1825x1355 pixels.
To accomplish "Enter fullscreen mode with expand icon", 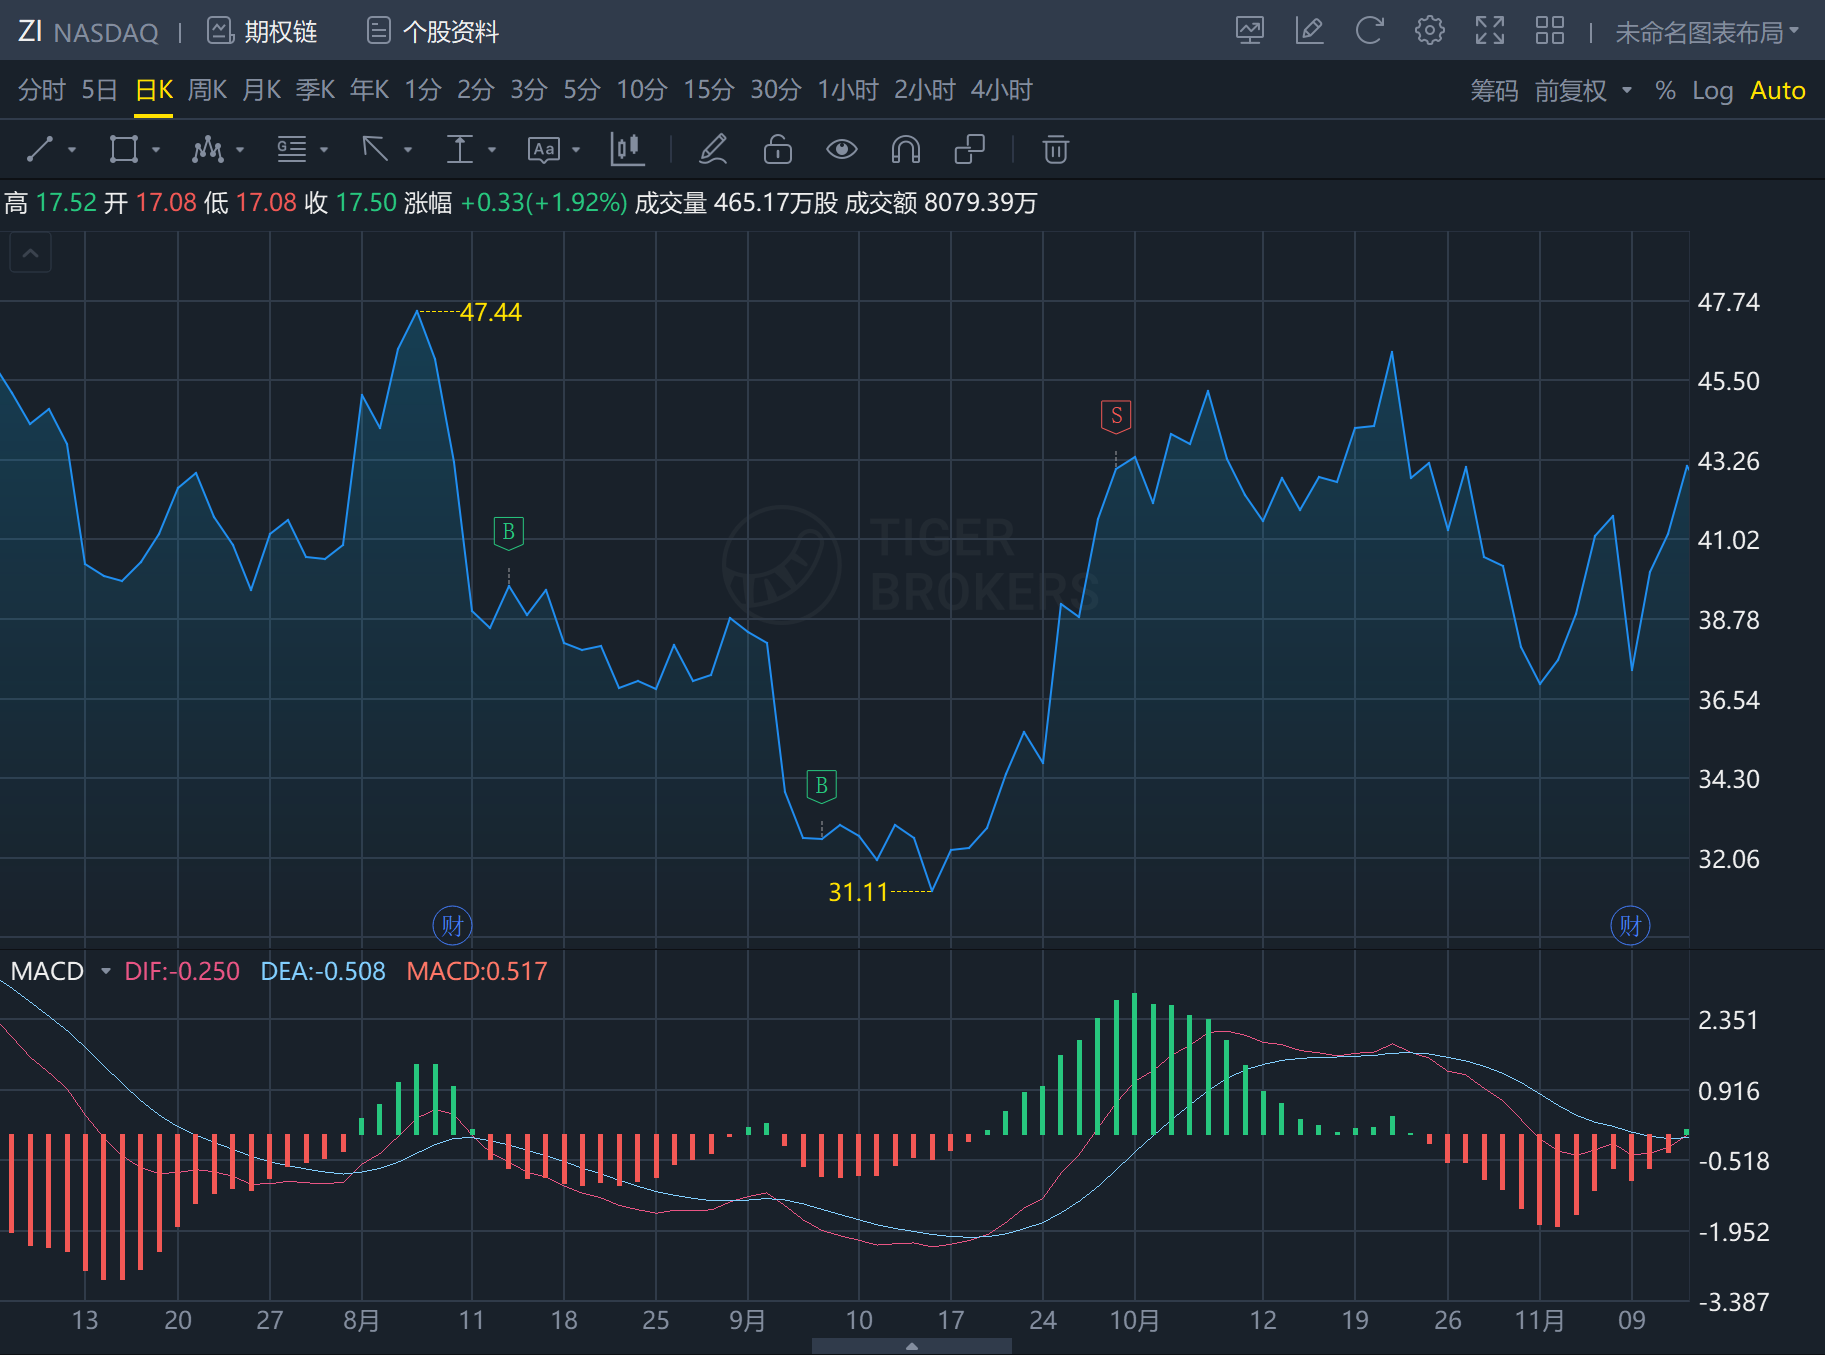I will [1489, 31].
